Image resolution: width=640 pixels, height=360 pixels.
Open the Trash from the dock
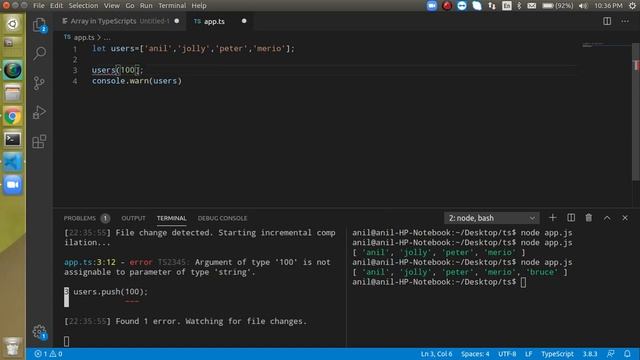[x=13, y=347]
